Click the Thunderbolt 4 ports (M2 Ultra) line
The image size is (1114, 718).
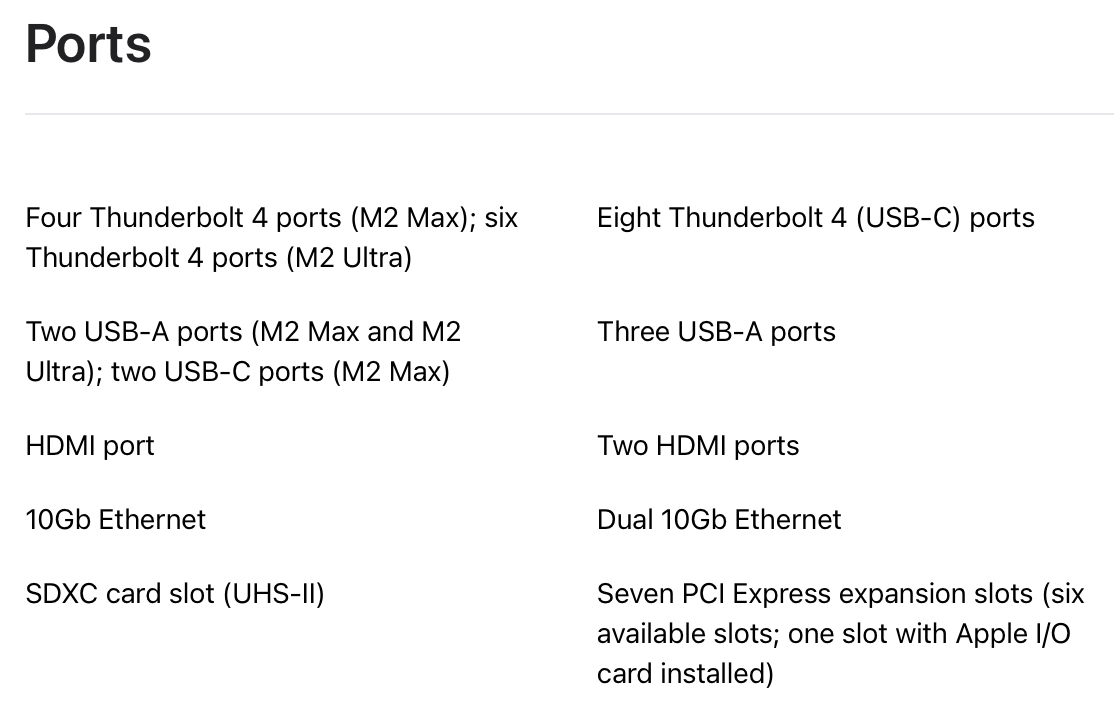[x=219, y=258]
